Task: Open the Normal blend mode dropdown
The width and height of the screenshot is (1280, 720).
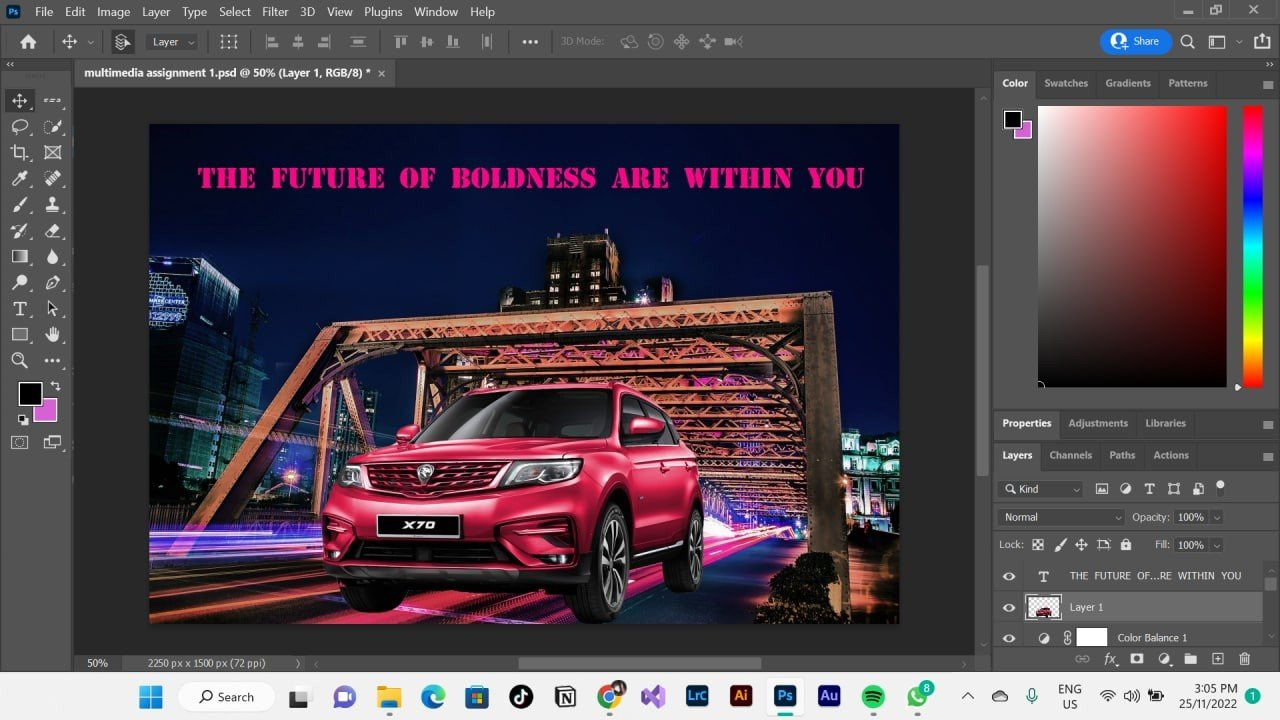Action: pos(1061,517)
